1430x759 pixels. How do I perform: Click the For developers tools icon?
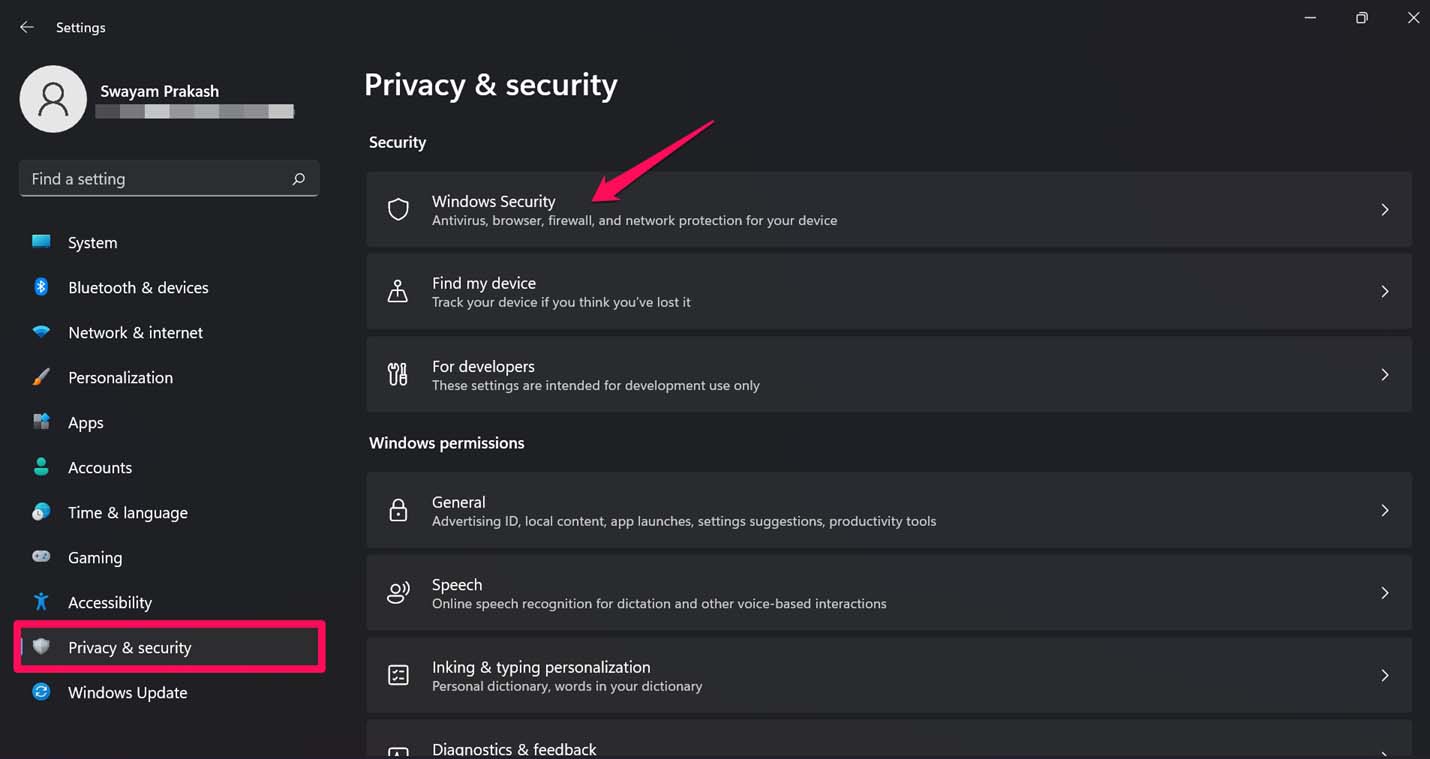[x=398, y=375]
